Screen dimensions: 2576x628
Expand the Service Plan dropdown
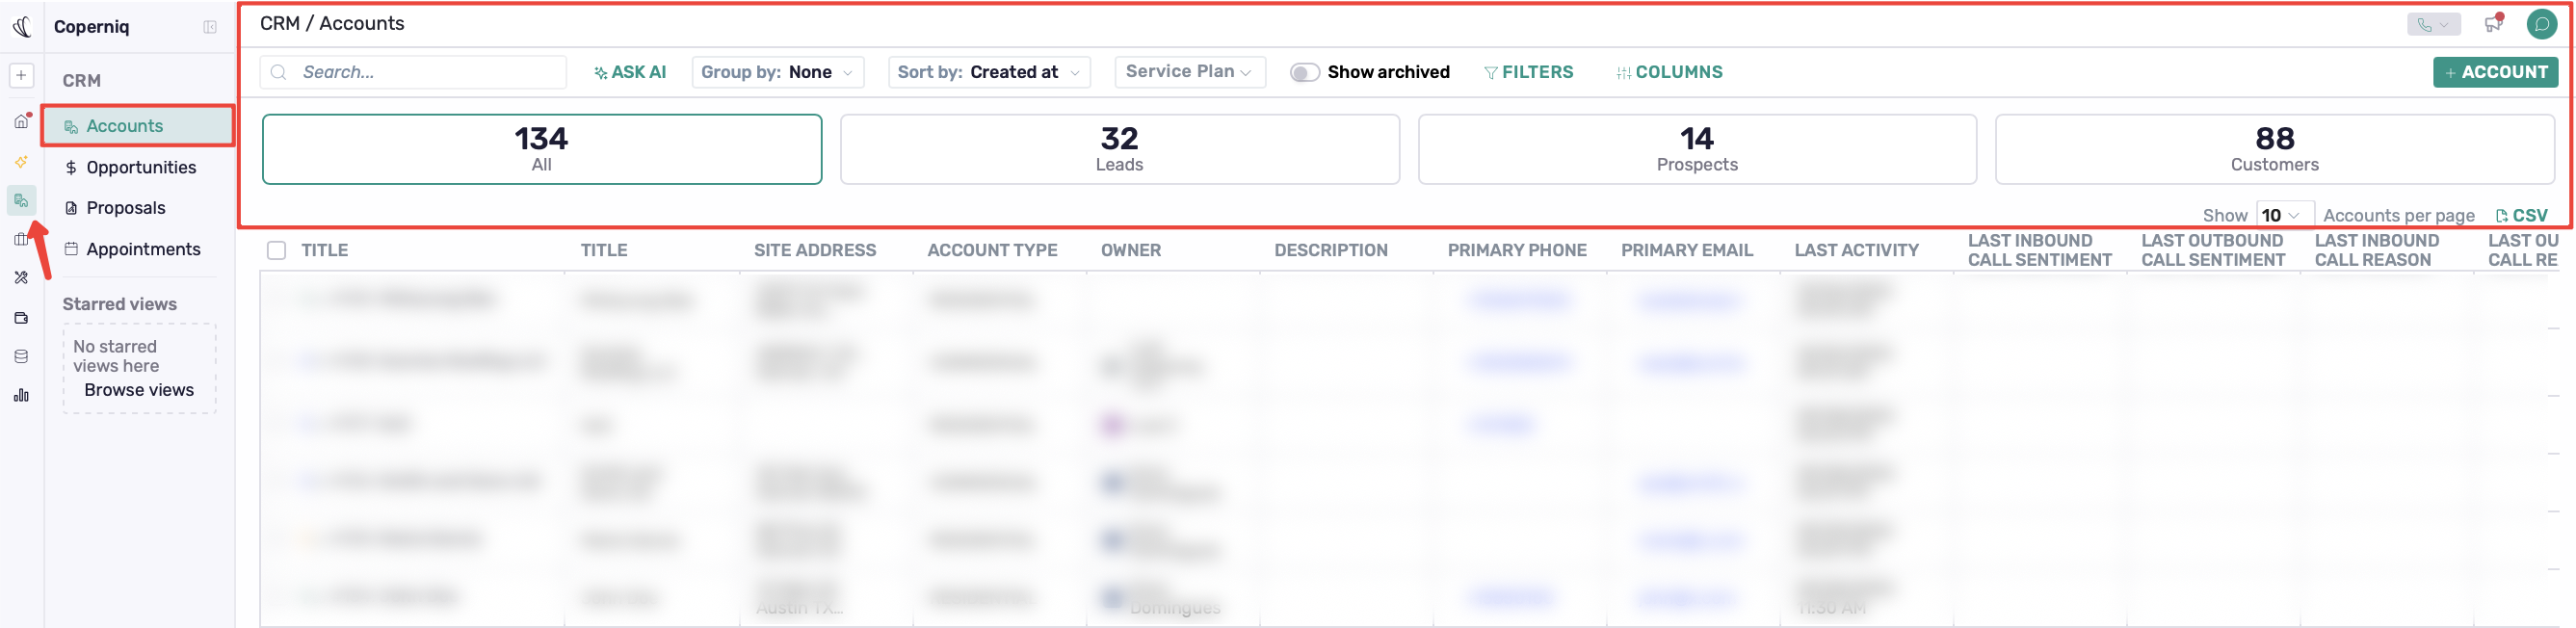1189,72
